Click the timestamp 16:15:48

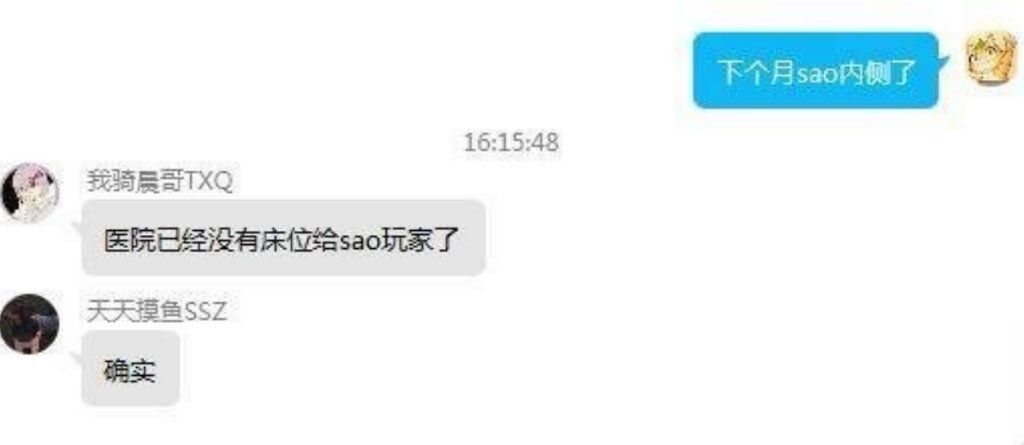pyautogui.click(x=511, y=142)
